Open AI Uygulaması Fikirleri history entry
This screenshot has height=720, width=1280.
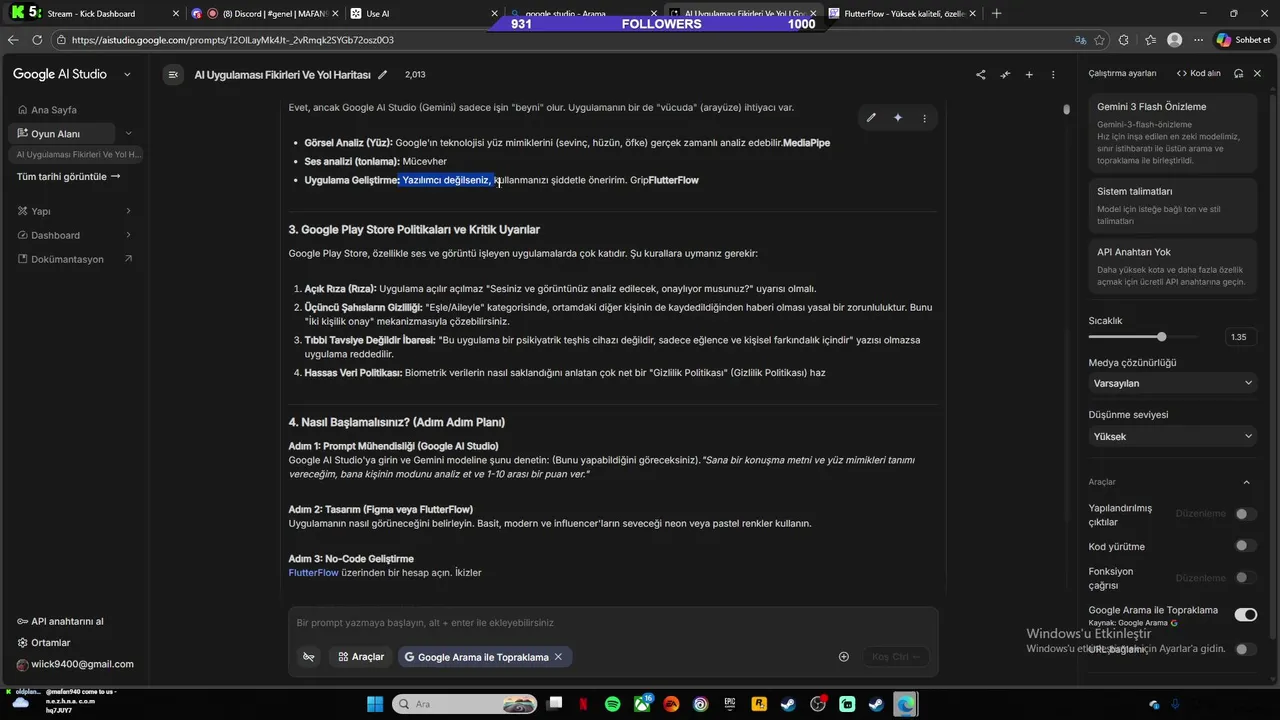(x=77, y=155)
